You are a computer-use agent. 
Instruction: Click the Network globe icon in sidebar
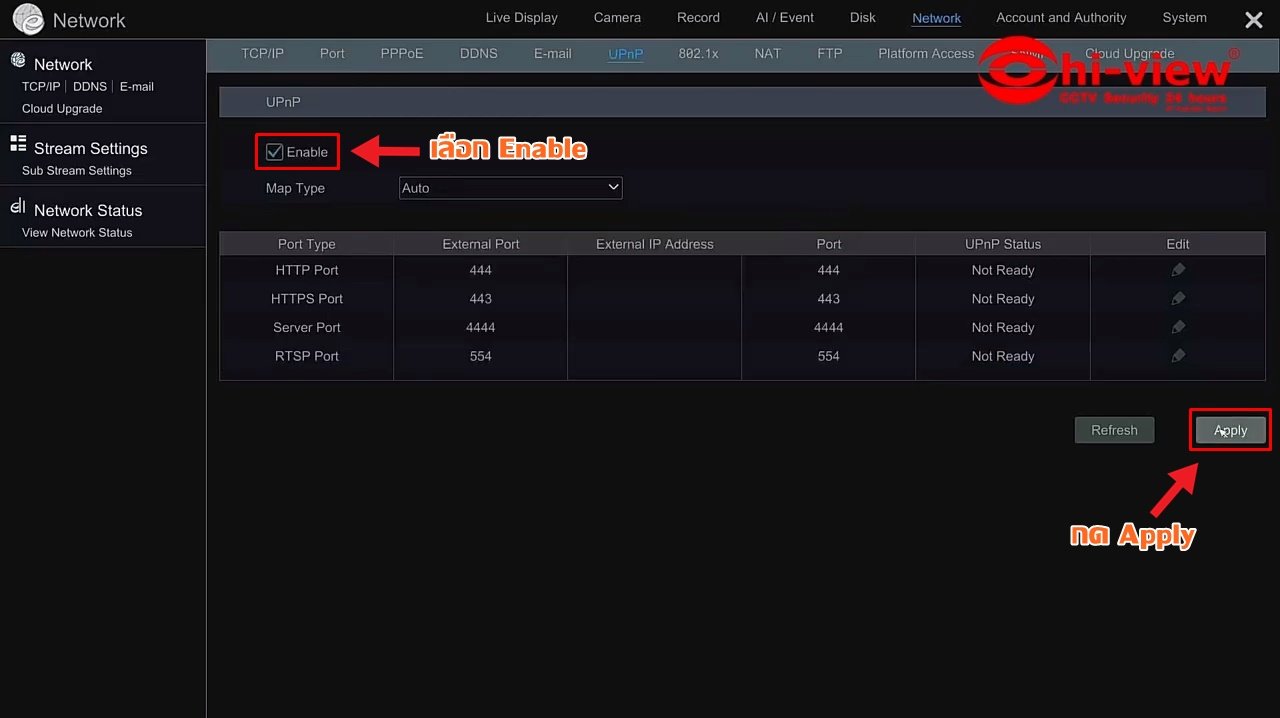pos(18,62)
